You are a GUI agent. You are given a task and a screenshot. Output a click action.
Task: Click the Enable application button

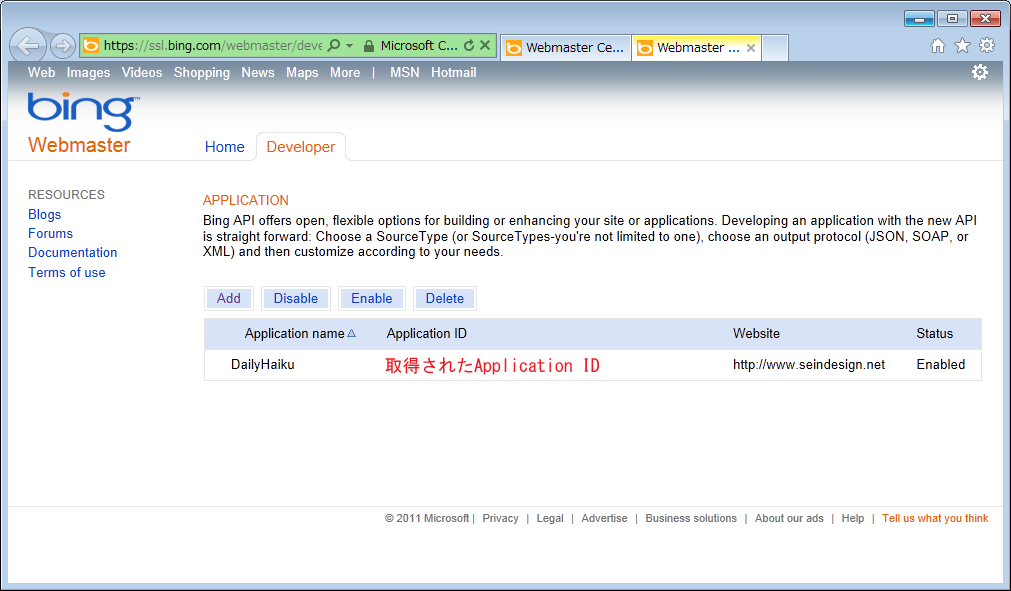[371, 298]
